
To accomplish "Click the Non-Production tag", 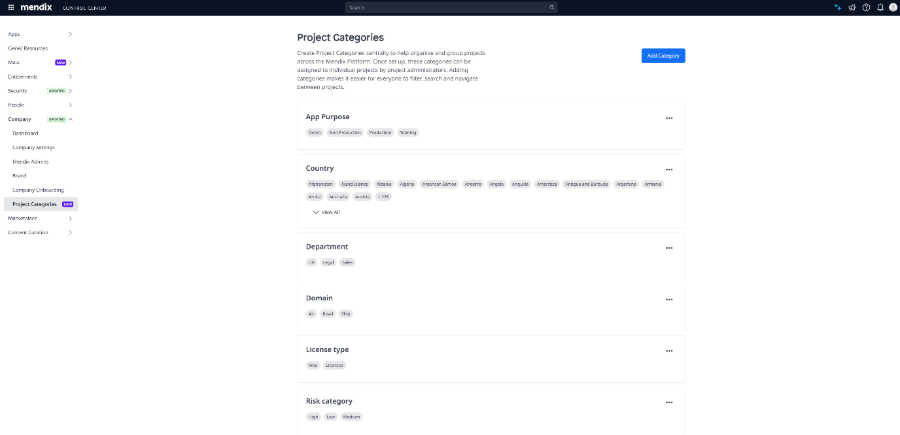I will 345,133.
